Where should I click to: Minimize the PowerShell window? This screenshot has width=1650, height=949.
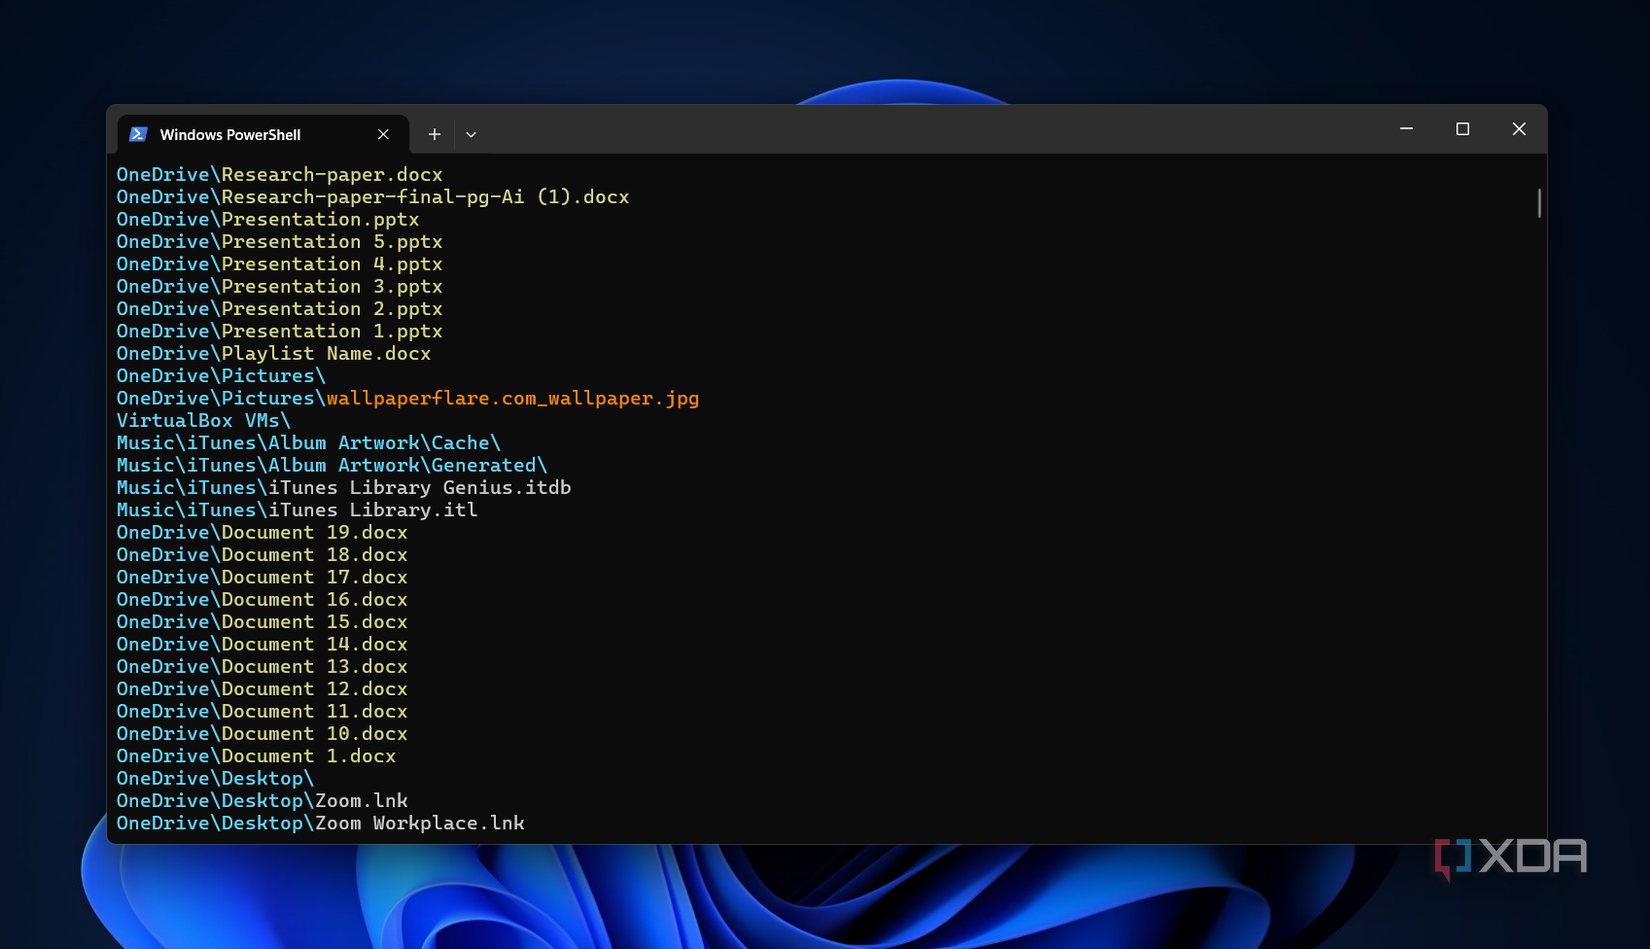pyautogui.click(x=1406, y=129)
